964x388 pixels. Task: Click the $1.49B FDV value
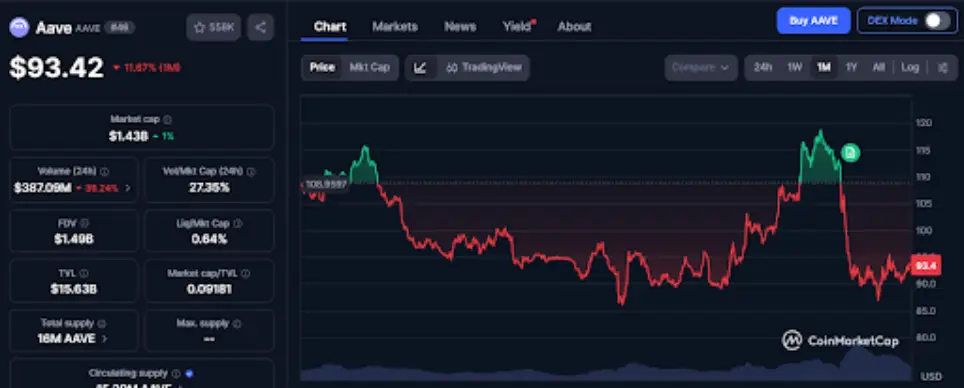click(x=74, y=239)
